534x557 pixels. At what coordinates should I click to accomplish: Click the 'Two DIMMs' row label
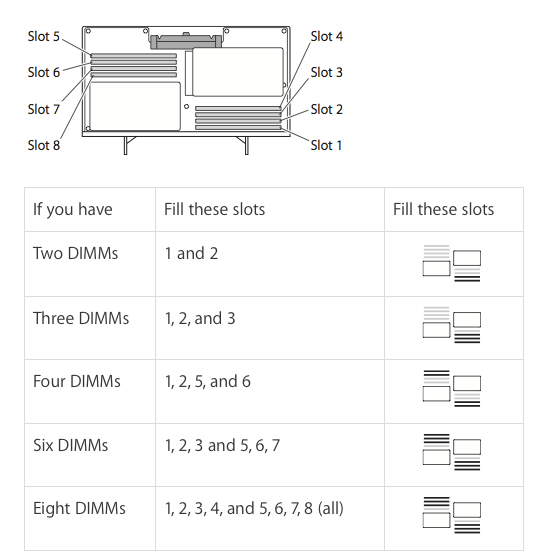pos(75,254)
